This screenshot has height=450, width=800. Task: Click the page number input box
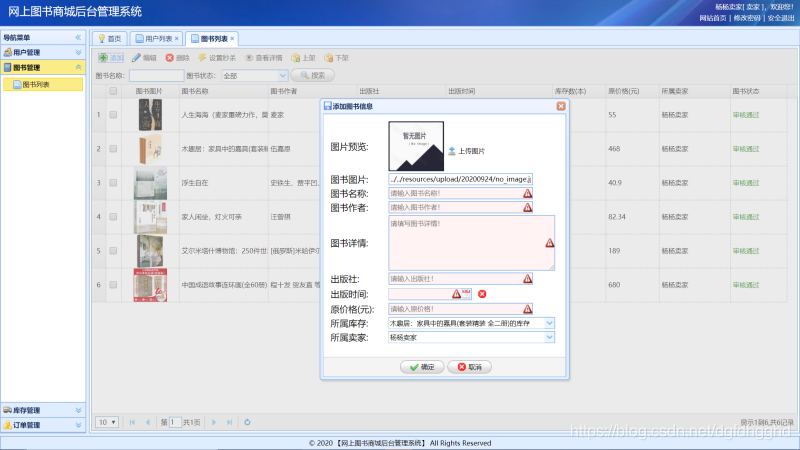point(175,422)
